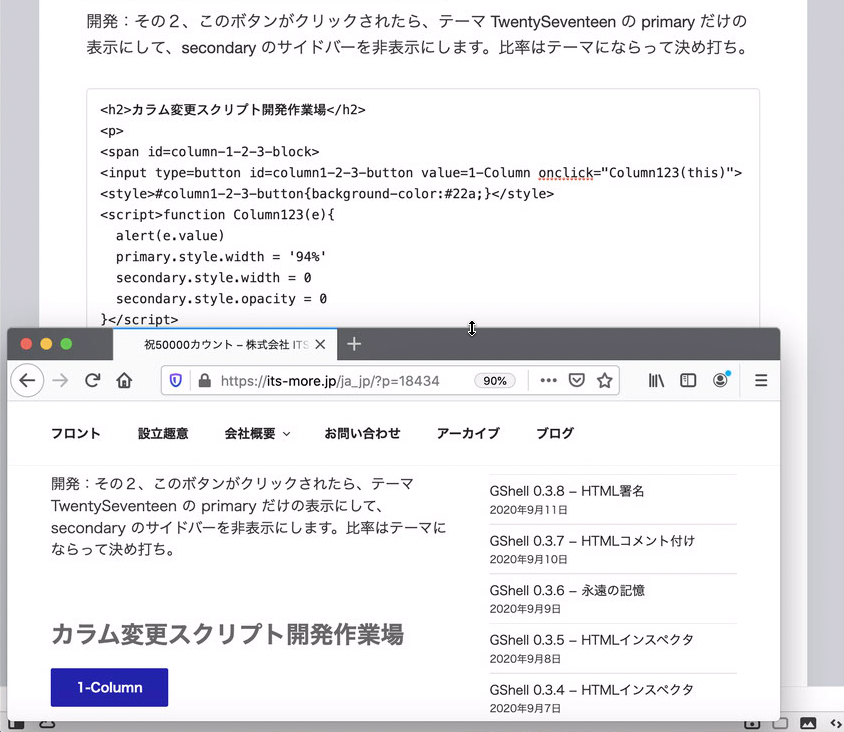
Task: Go to the browser home page
Action: click(124, 380)
